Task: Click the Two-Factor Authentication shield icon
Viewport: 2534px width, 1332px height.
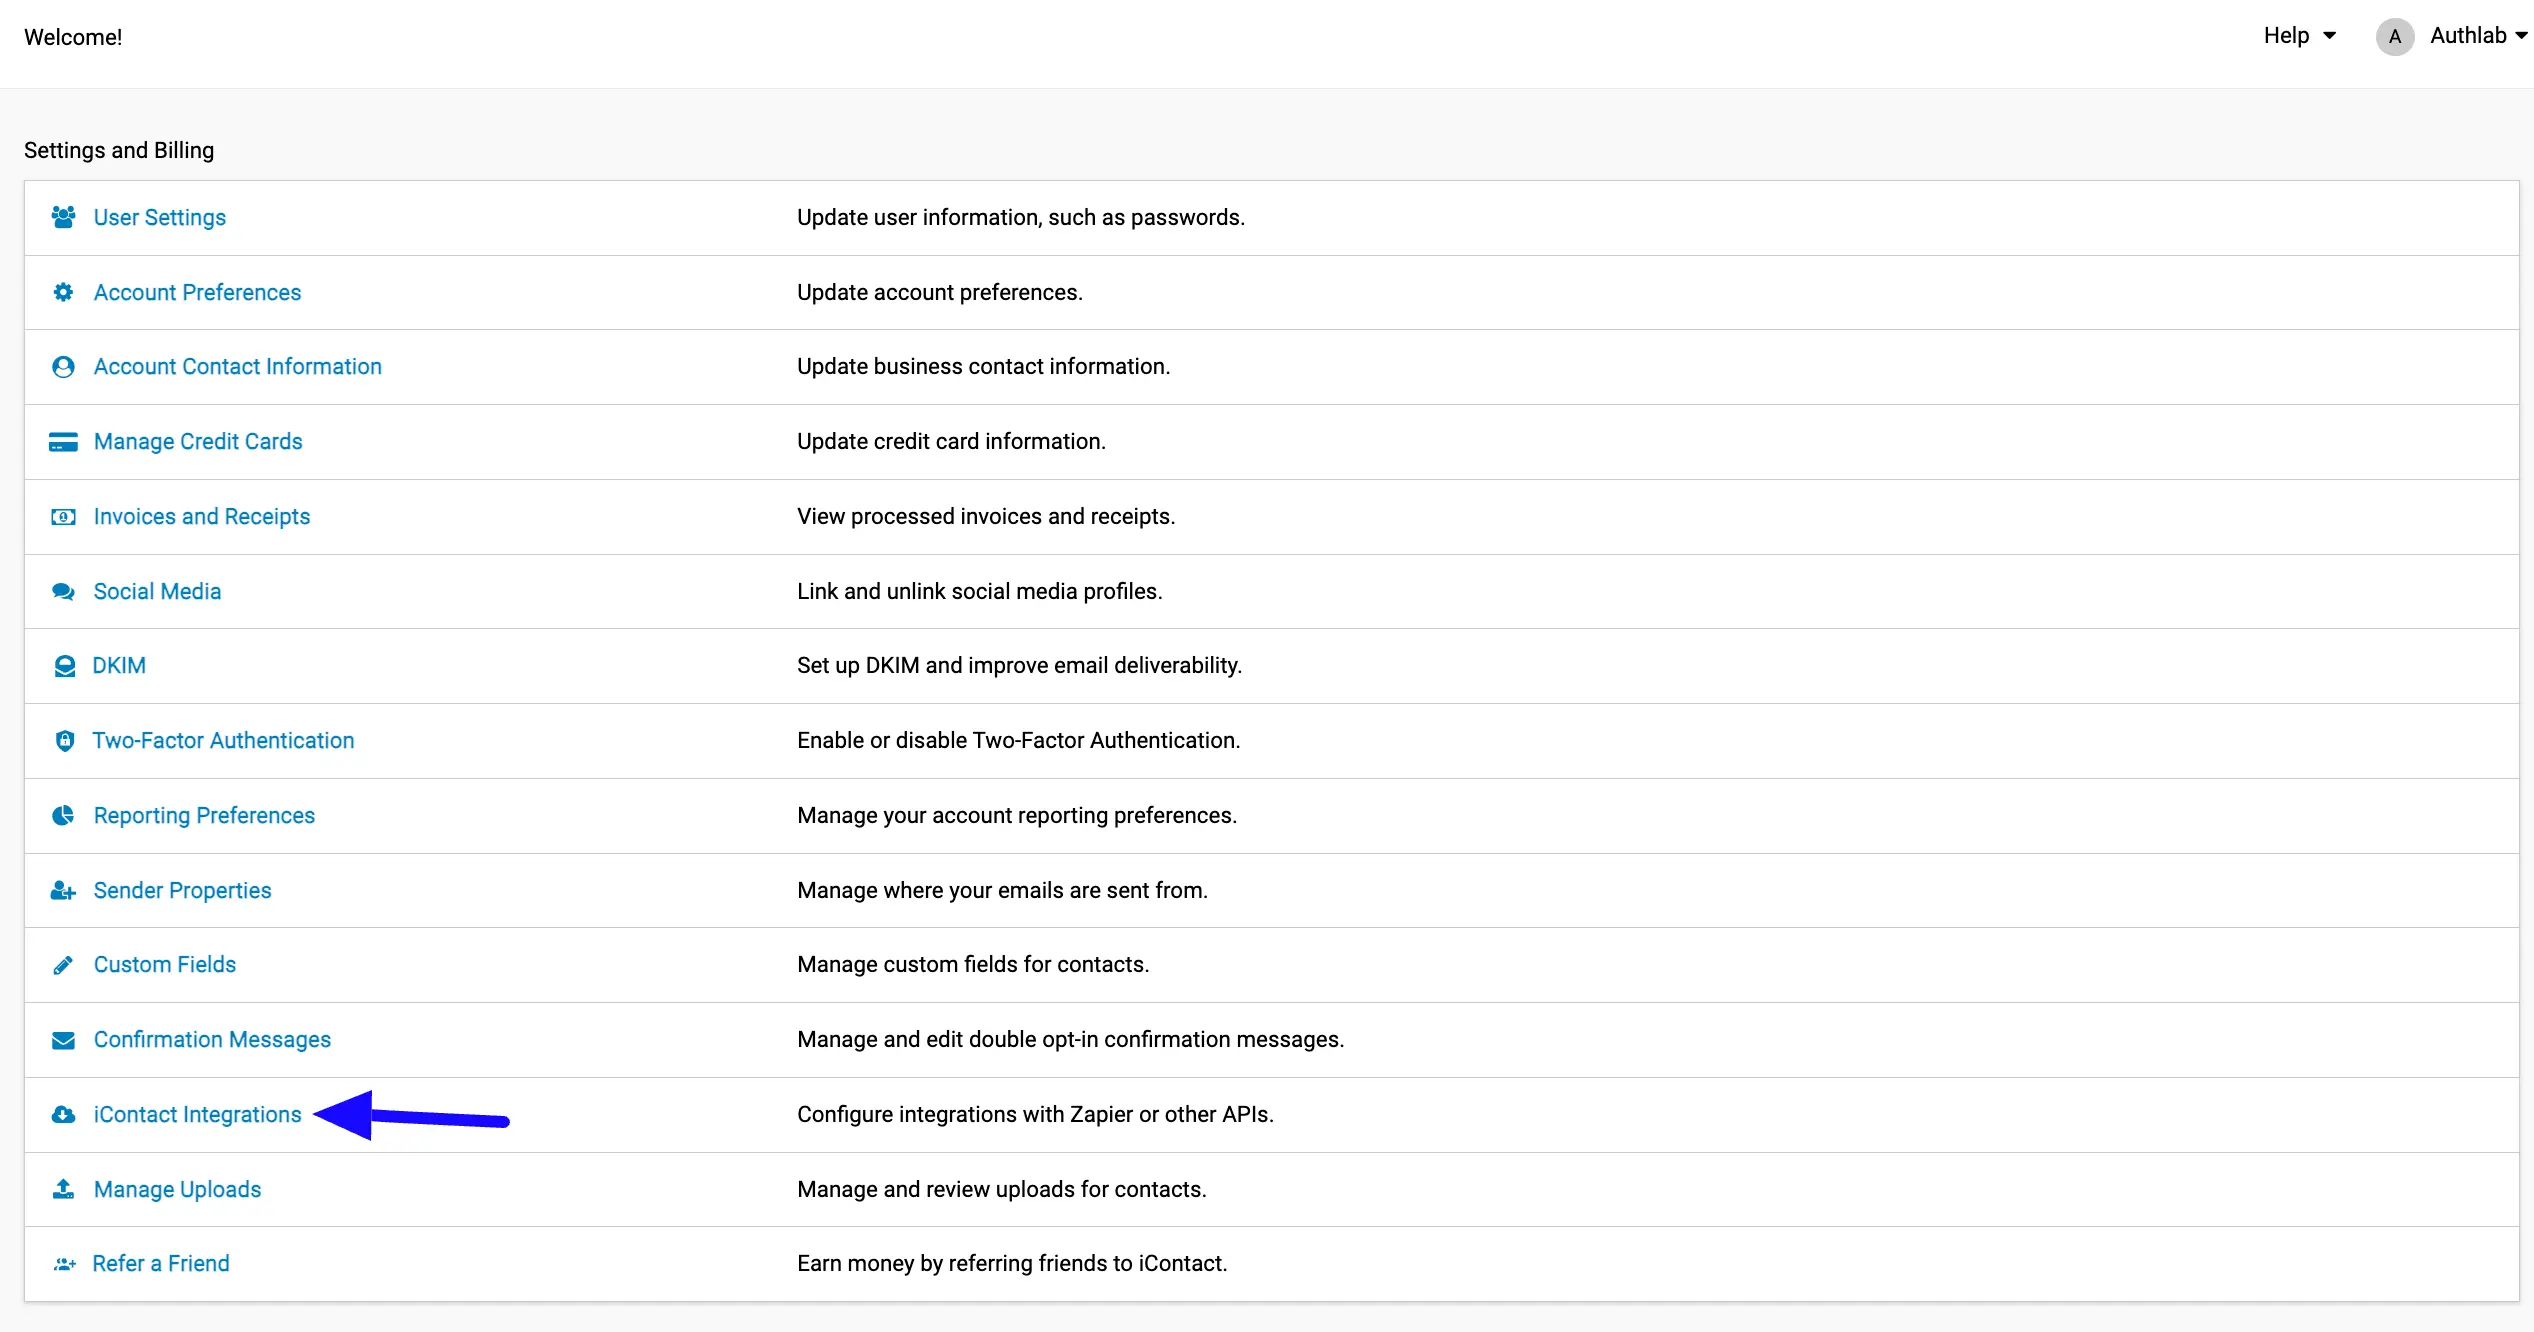Action: pyautogui.click(x=64, y=741)
